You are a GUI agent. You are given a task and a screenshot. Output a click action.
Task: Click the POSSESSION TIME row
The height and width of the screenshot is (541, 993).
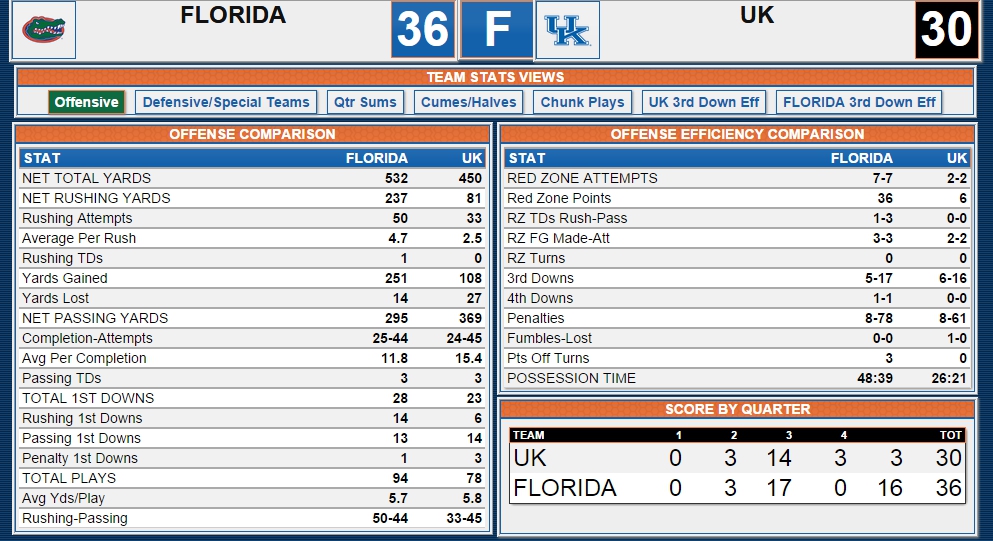tap(737, 378)
